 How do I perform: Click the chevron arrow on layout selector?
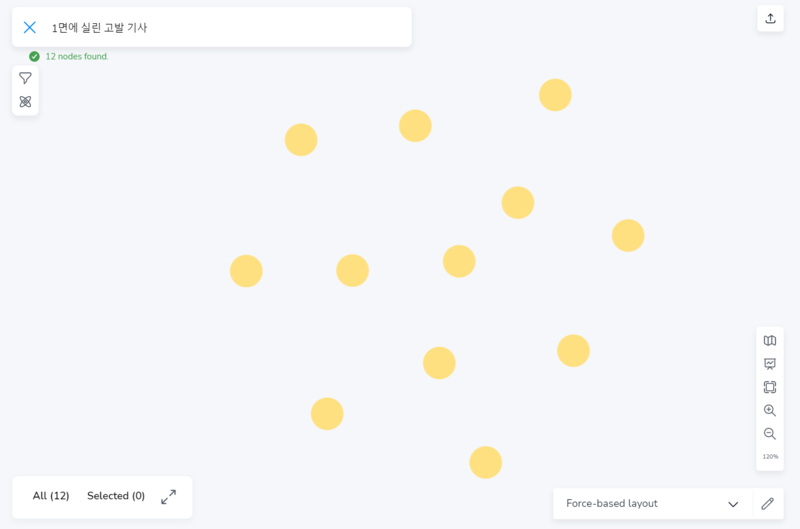pyautogui.click(x=733, y=504)
